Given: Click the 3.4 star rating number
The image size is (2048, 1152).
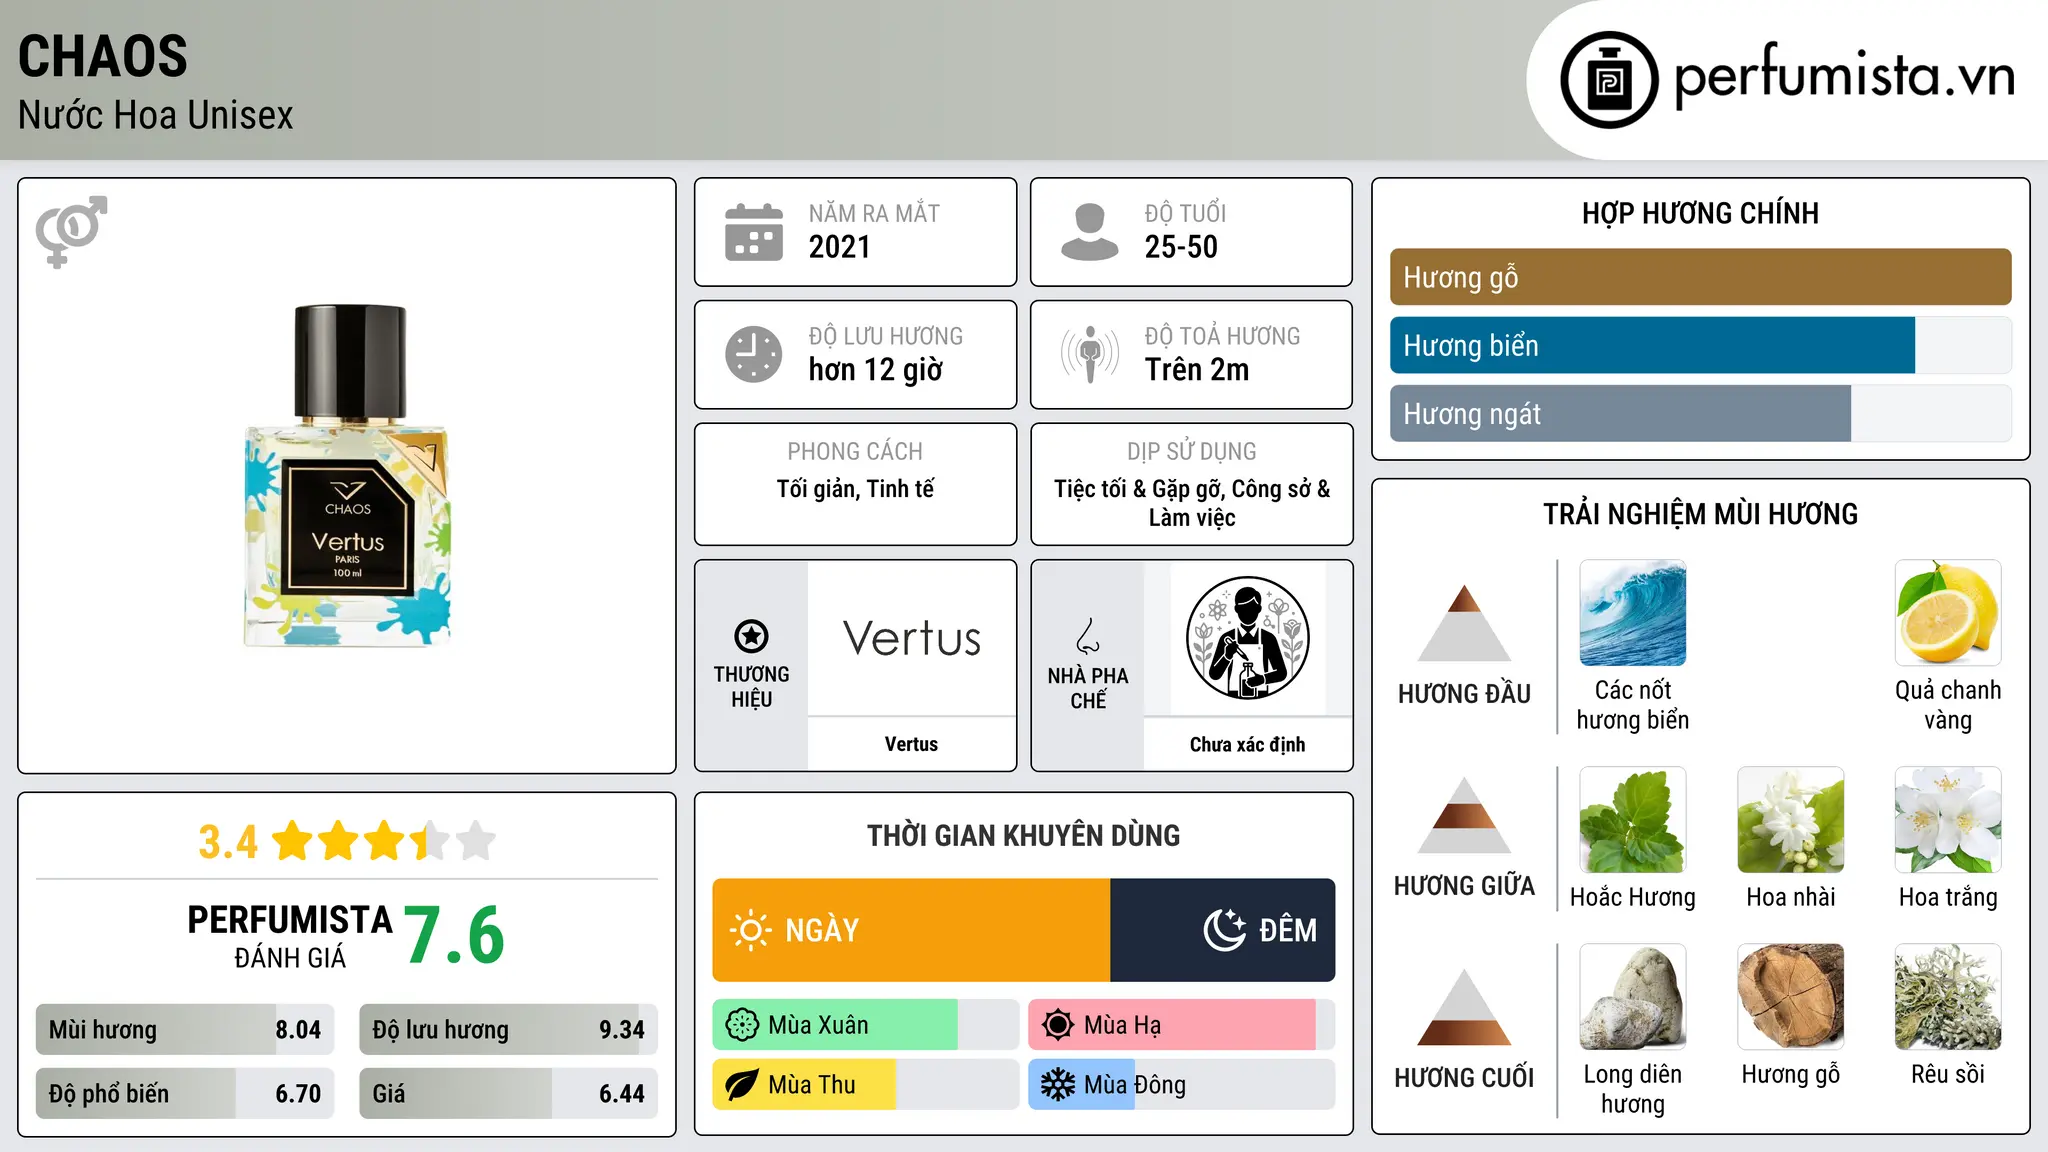Looking at the screenshot, I should [228, 842].
